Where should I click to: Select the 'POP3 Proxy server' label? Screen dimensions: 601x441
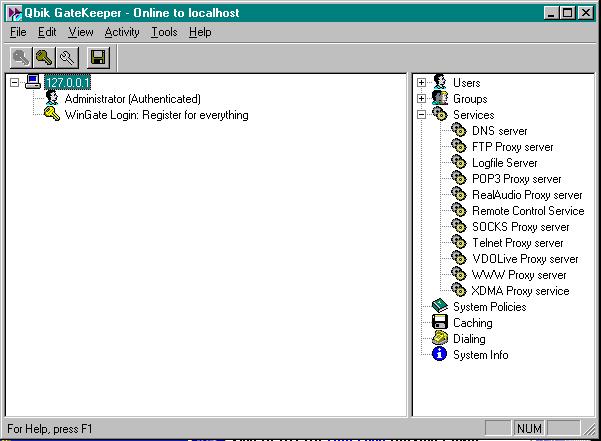click(517, 179)
